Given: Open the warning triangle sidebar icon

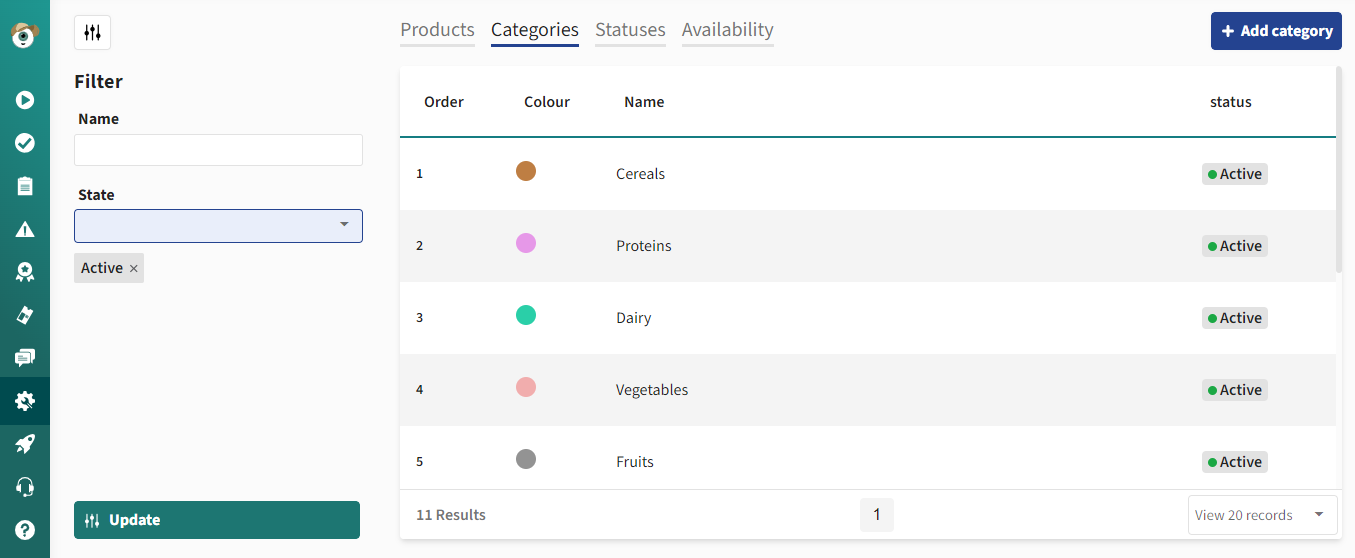Looking at the screenshot, I should 25,229.
